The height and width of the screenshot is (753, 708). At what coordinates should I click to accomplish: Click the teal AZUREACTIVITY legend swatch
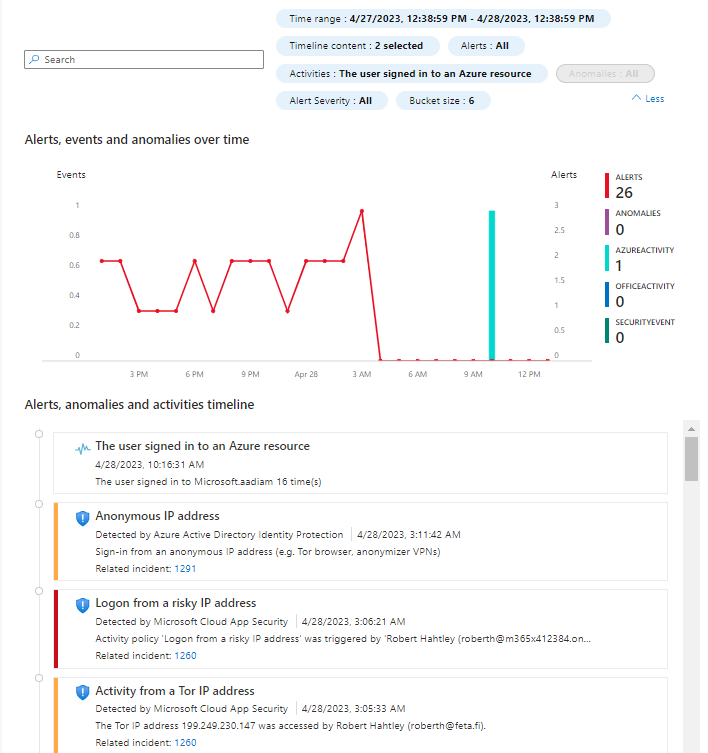(x=607, y=259)
